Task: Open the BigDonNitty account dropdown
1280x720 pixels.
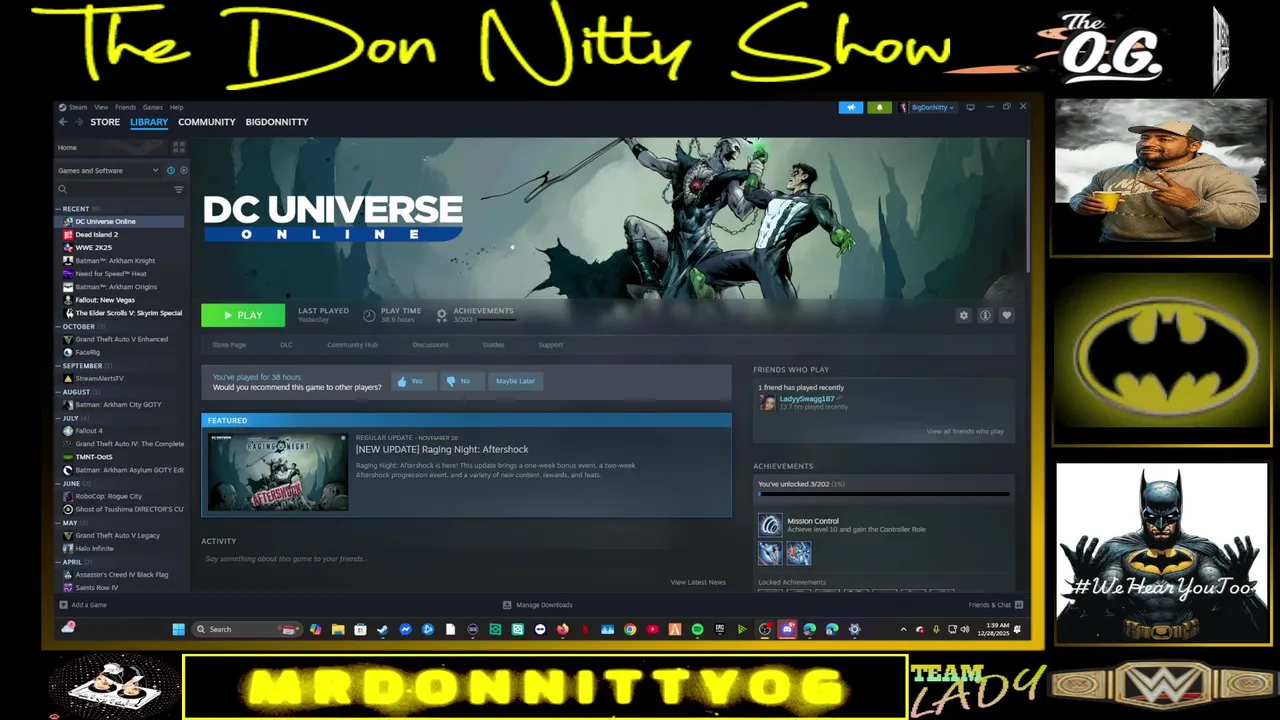Action: coord(927,107)
